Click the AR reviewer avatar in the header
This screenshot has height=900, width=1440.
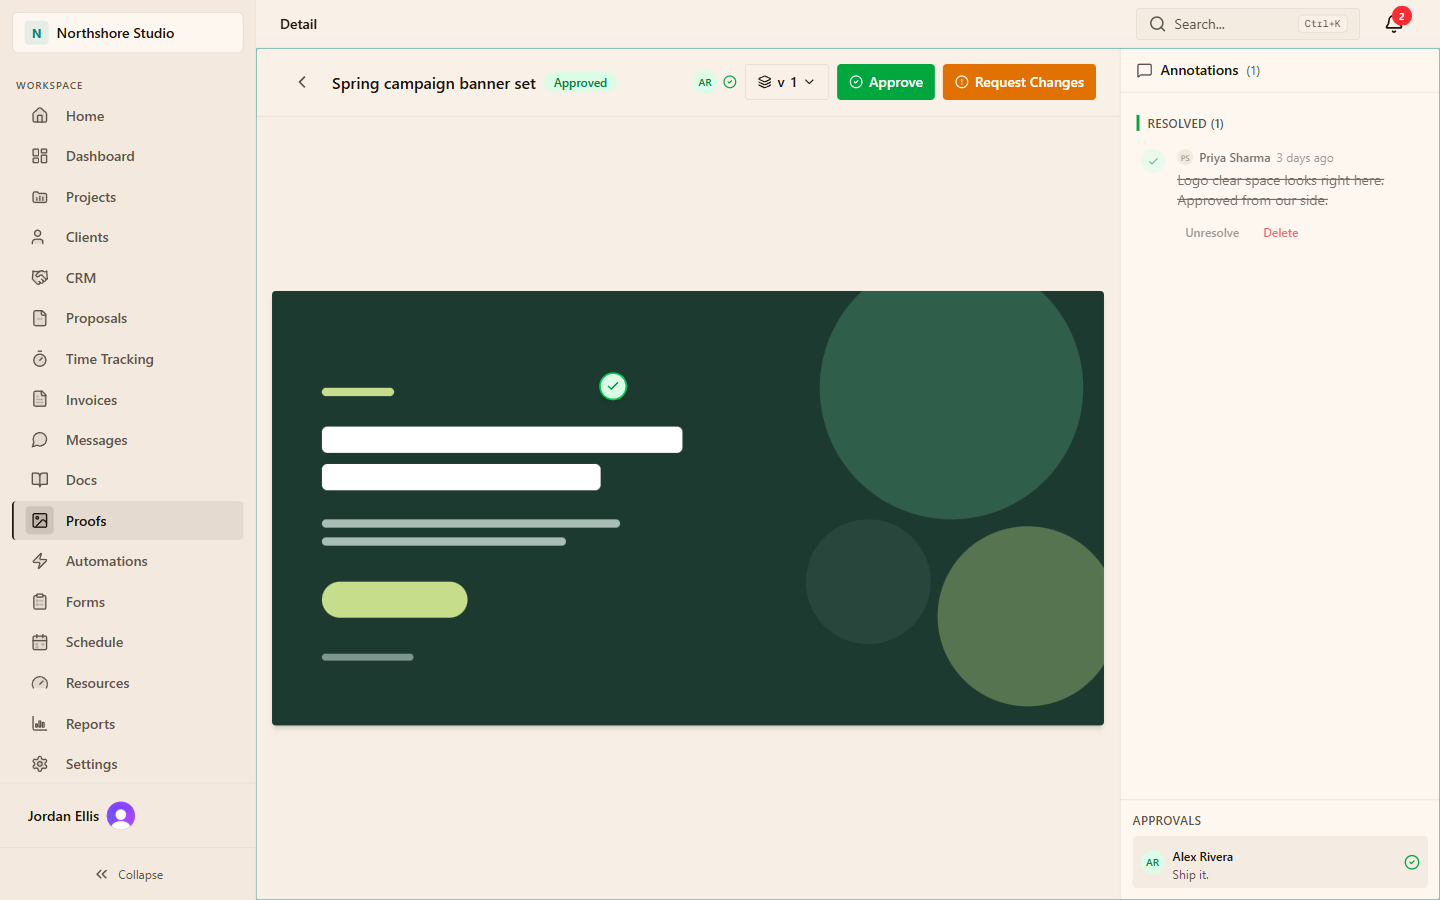pyautogui.click(x=705, y=82)
